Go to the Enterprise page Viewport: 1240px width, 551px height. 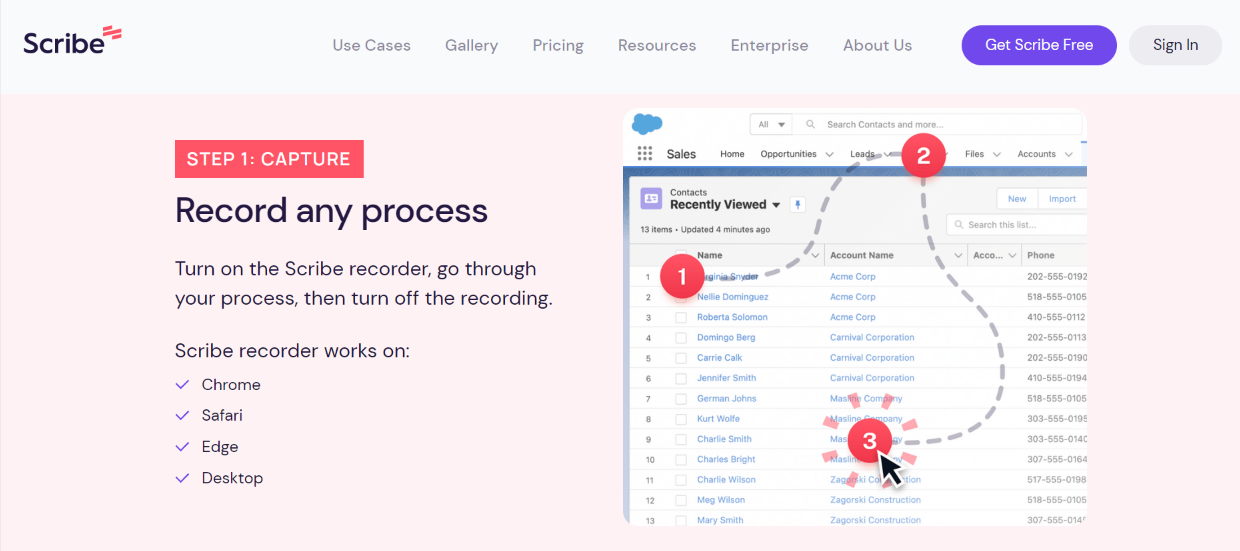click(770, 45)
